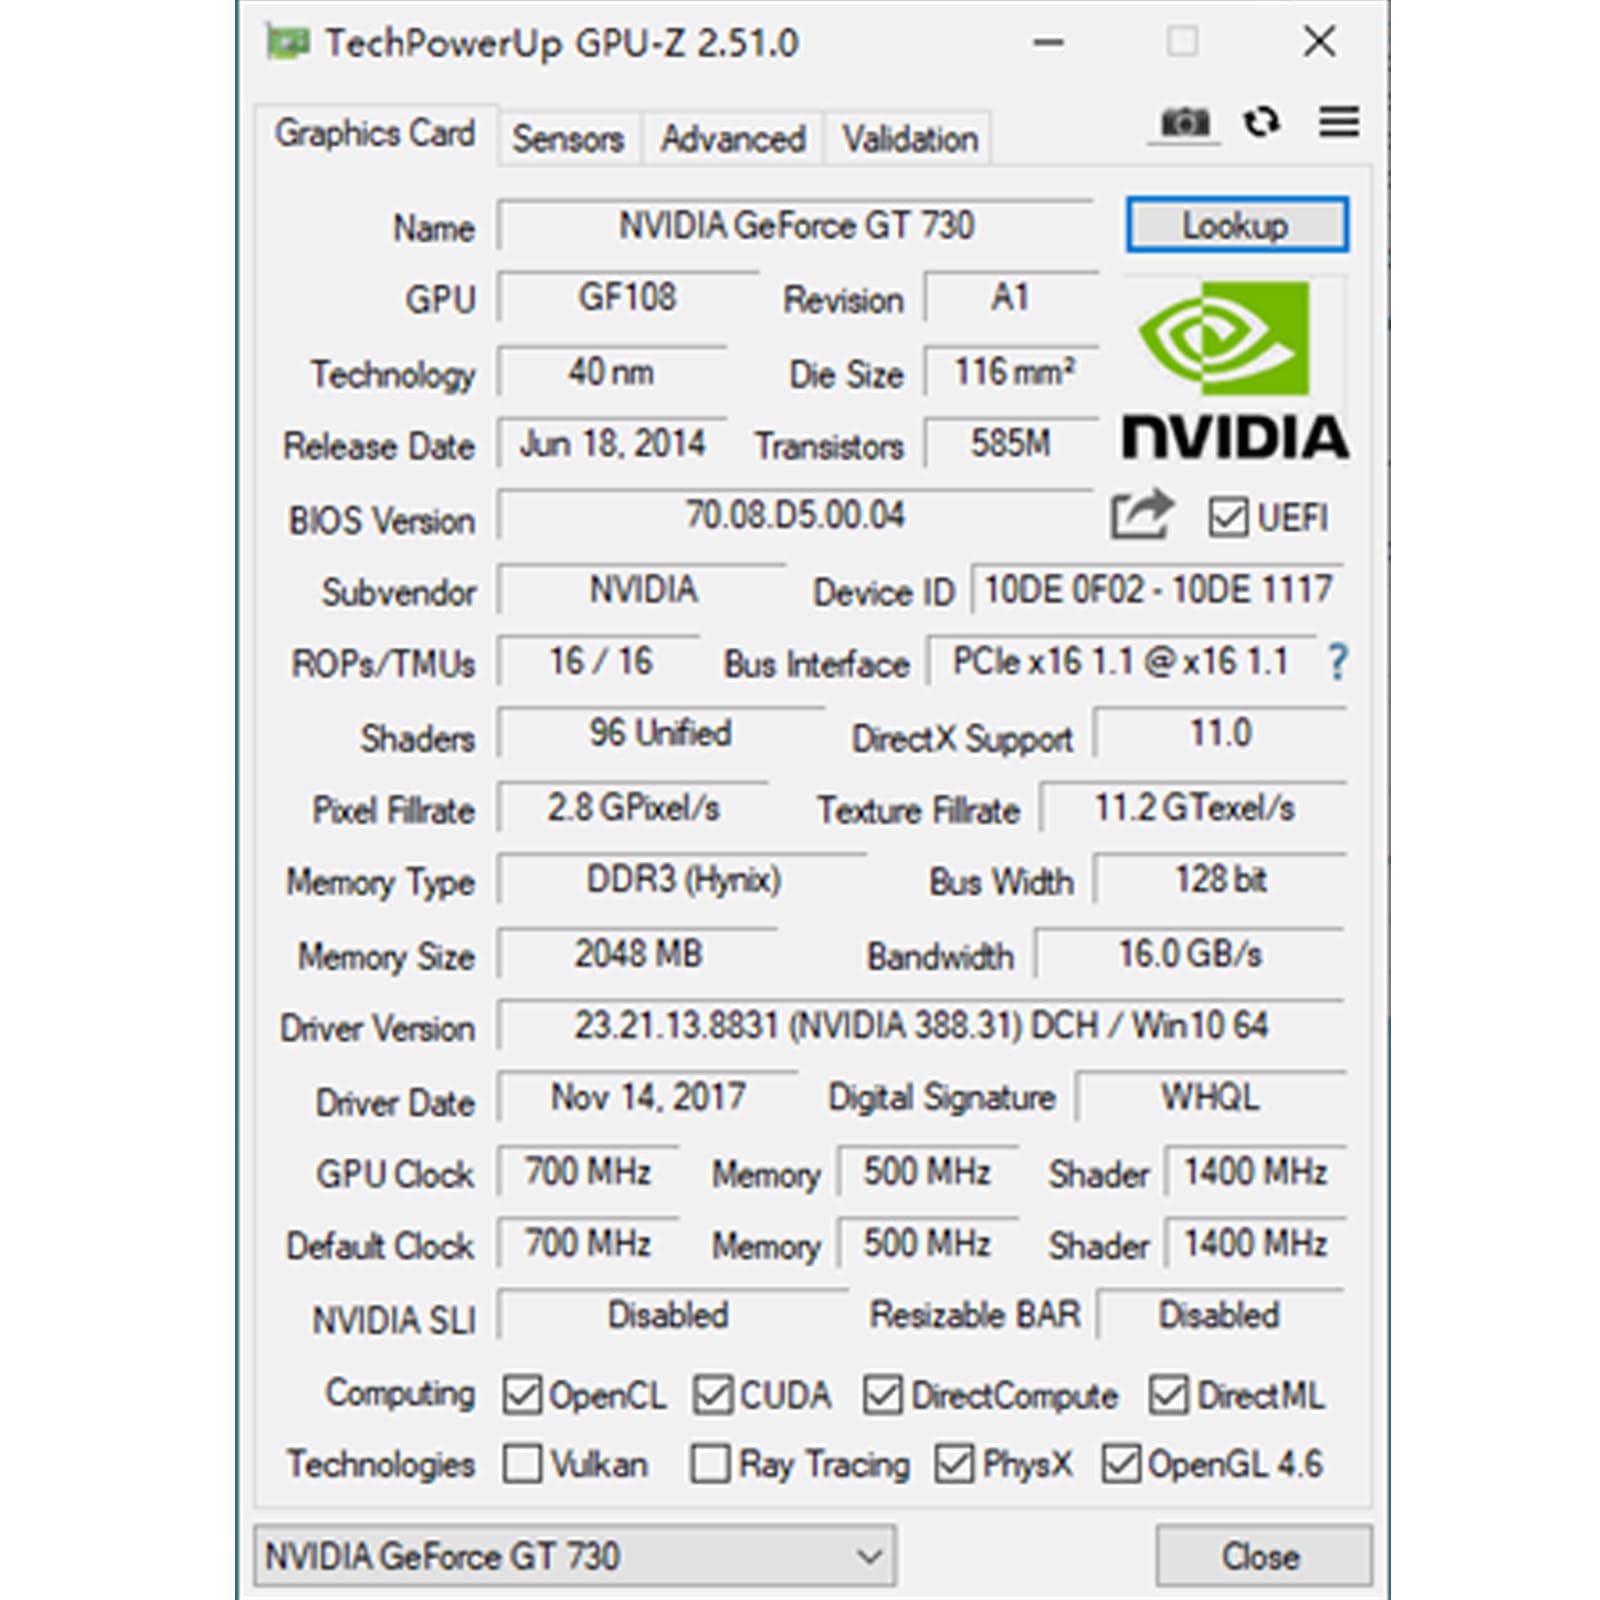
Task: Click the GPU Clock row Shader 1400 MHz
Action: 1255,1172
